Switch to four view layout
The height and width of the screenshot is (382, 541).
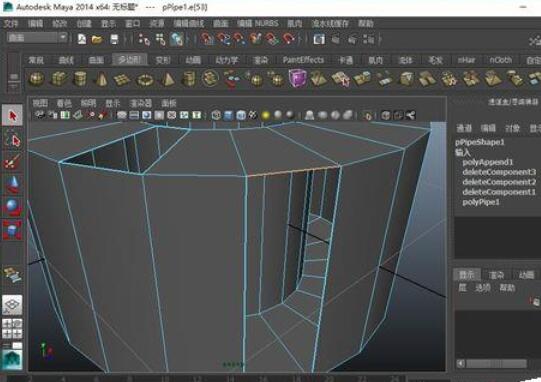pos(12,329)
